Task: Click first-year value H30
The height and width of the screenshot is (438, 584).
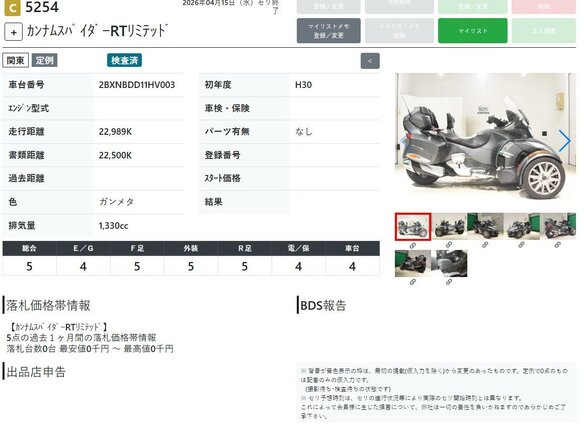Action: click(304, 85)
